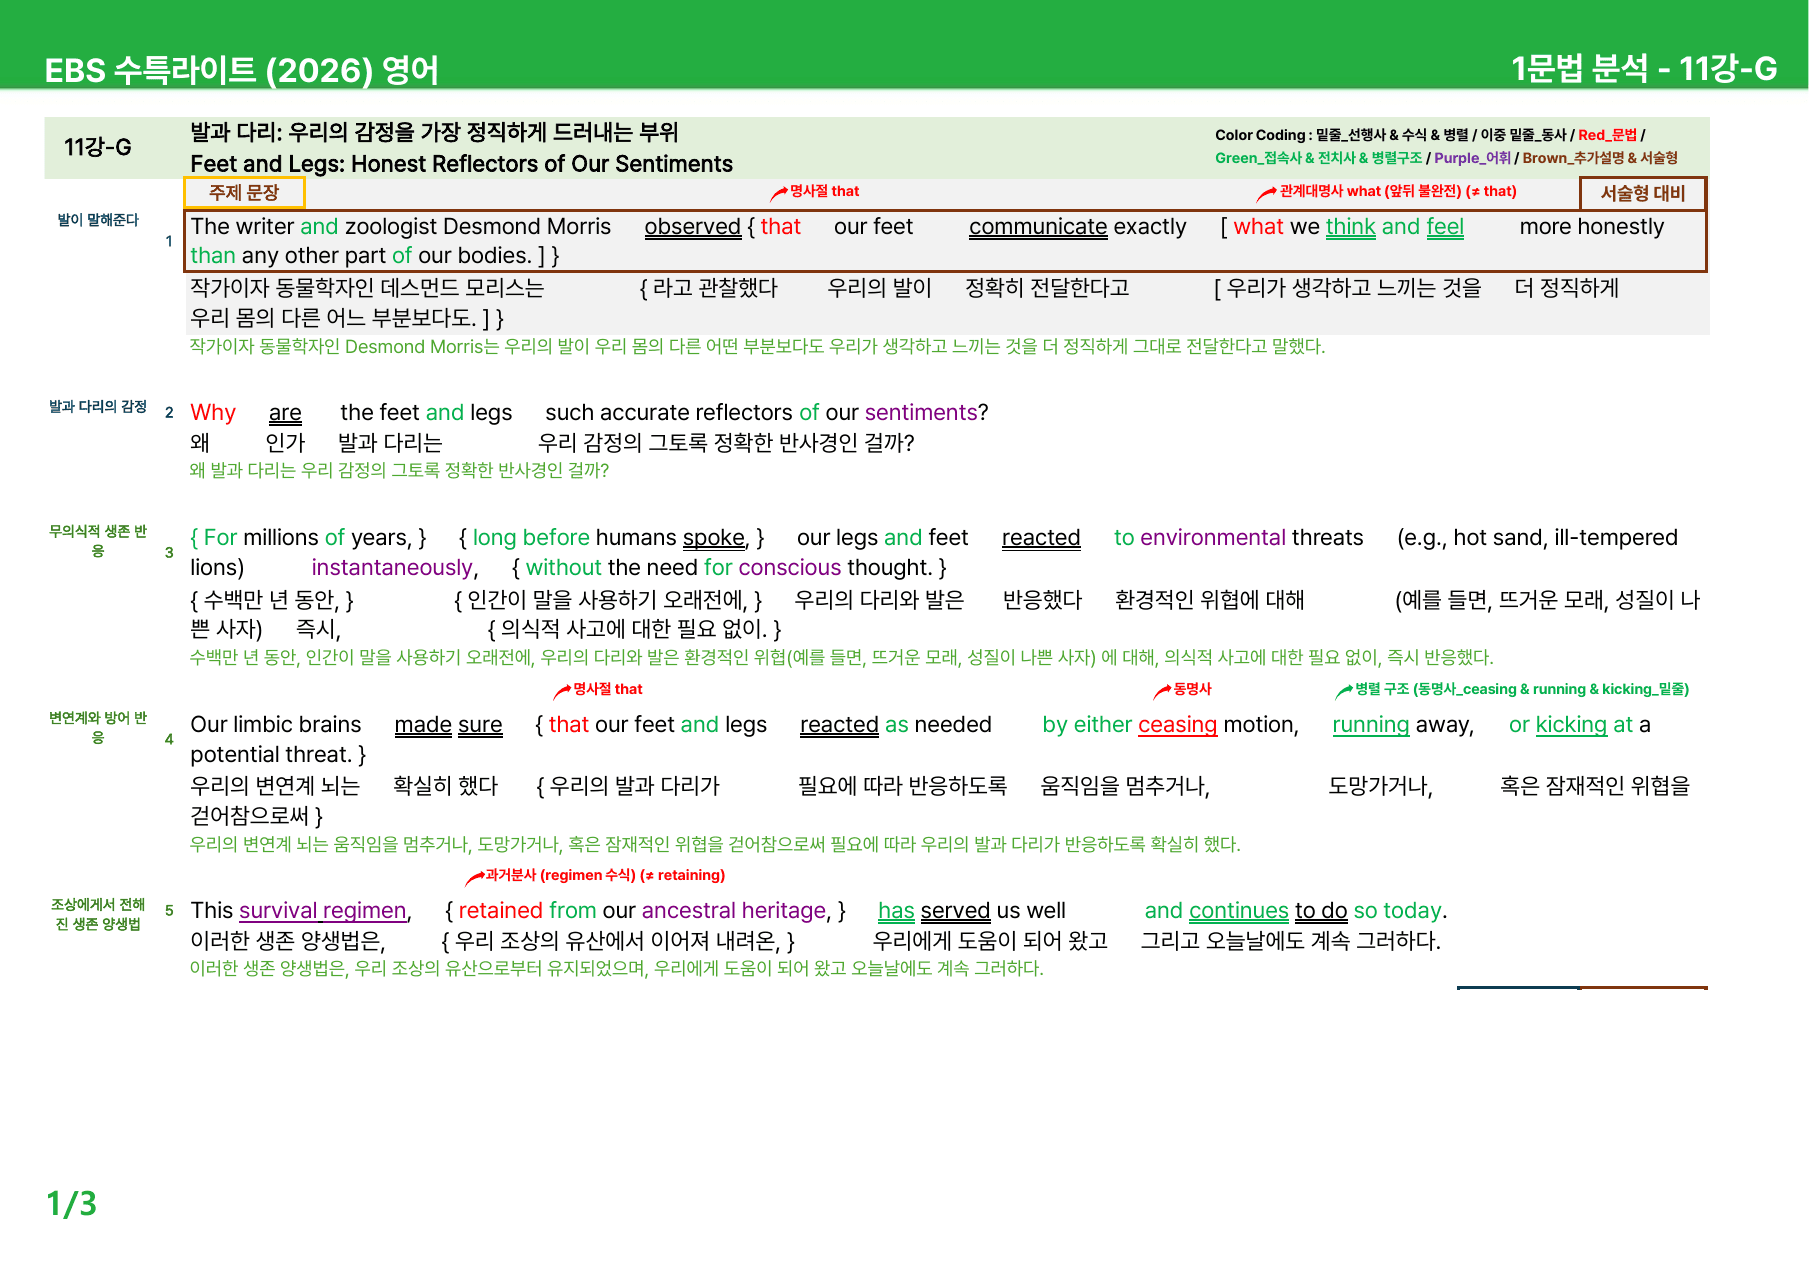The height and width of the screenshot is (1279, 1809).
Task: Click the translation '작가이자 동물학자인 데스먼드 모리스는'
Action: coord(367,288)
